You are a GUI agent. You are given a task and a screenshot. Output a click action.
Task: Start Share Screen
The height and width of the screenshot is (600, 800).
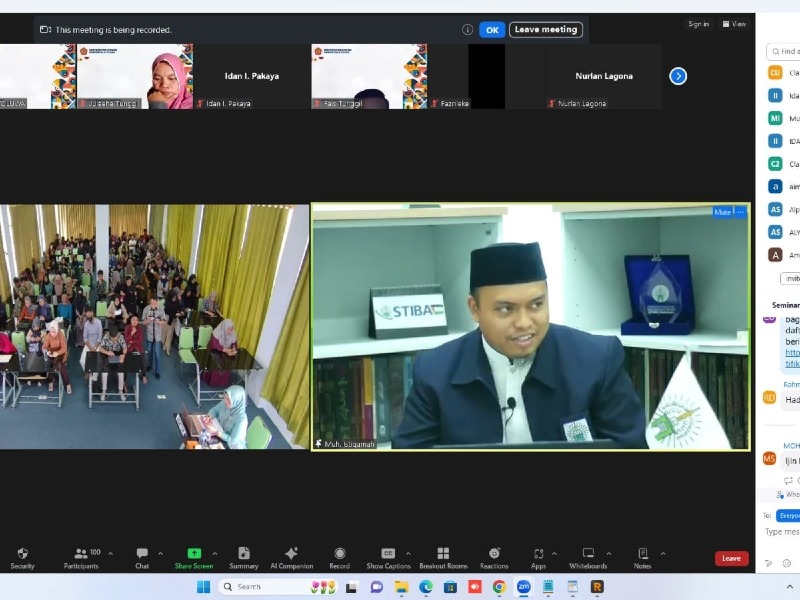click(x=194, y=558)
